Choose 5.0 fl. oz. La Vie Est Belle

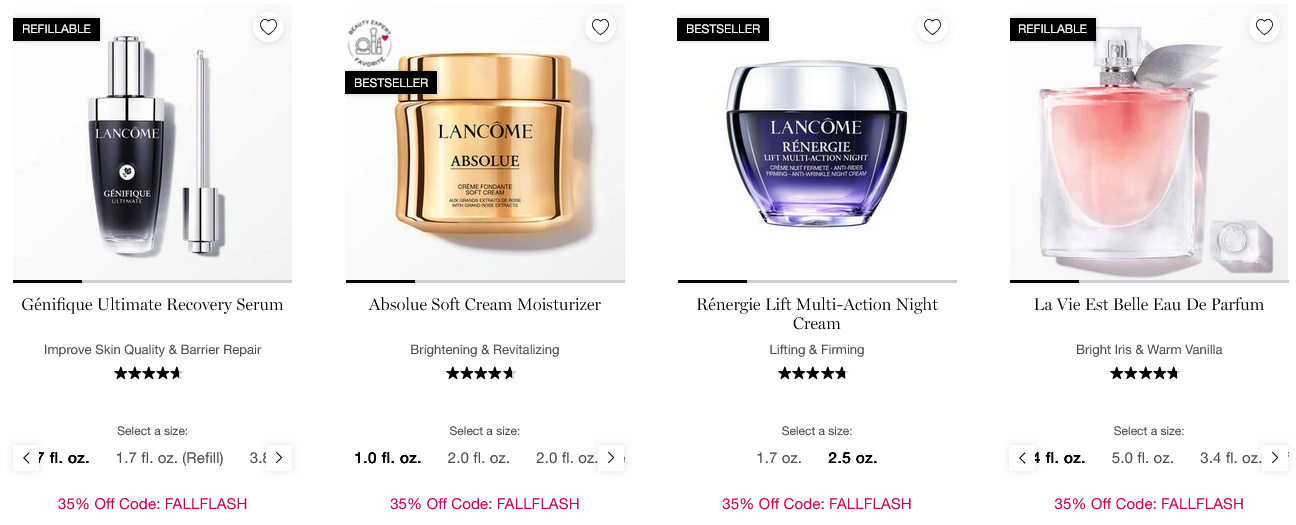[x=1143, y=458]
